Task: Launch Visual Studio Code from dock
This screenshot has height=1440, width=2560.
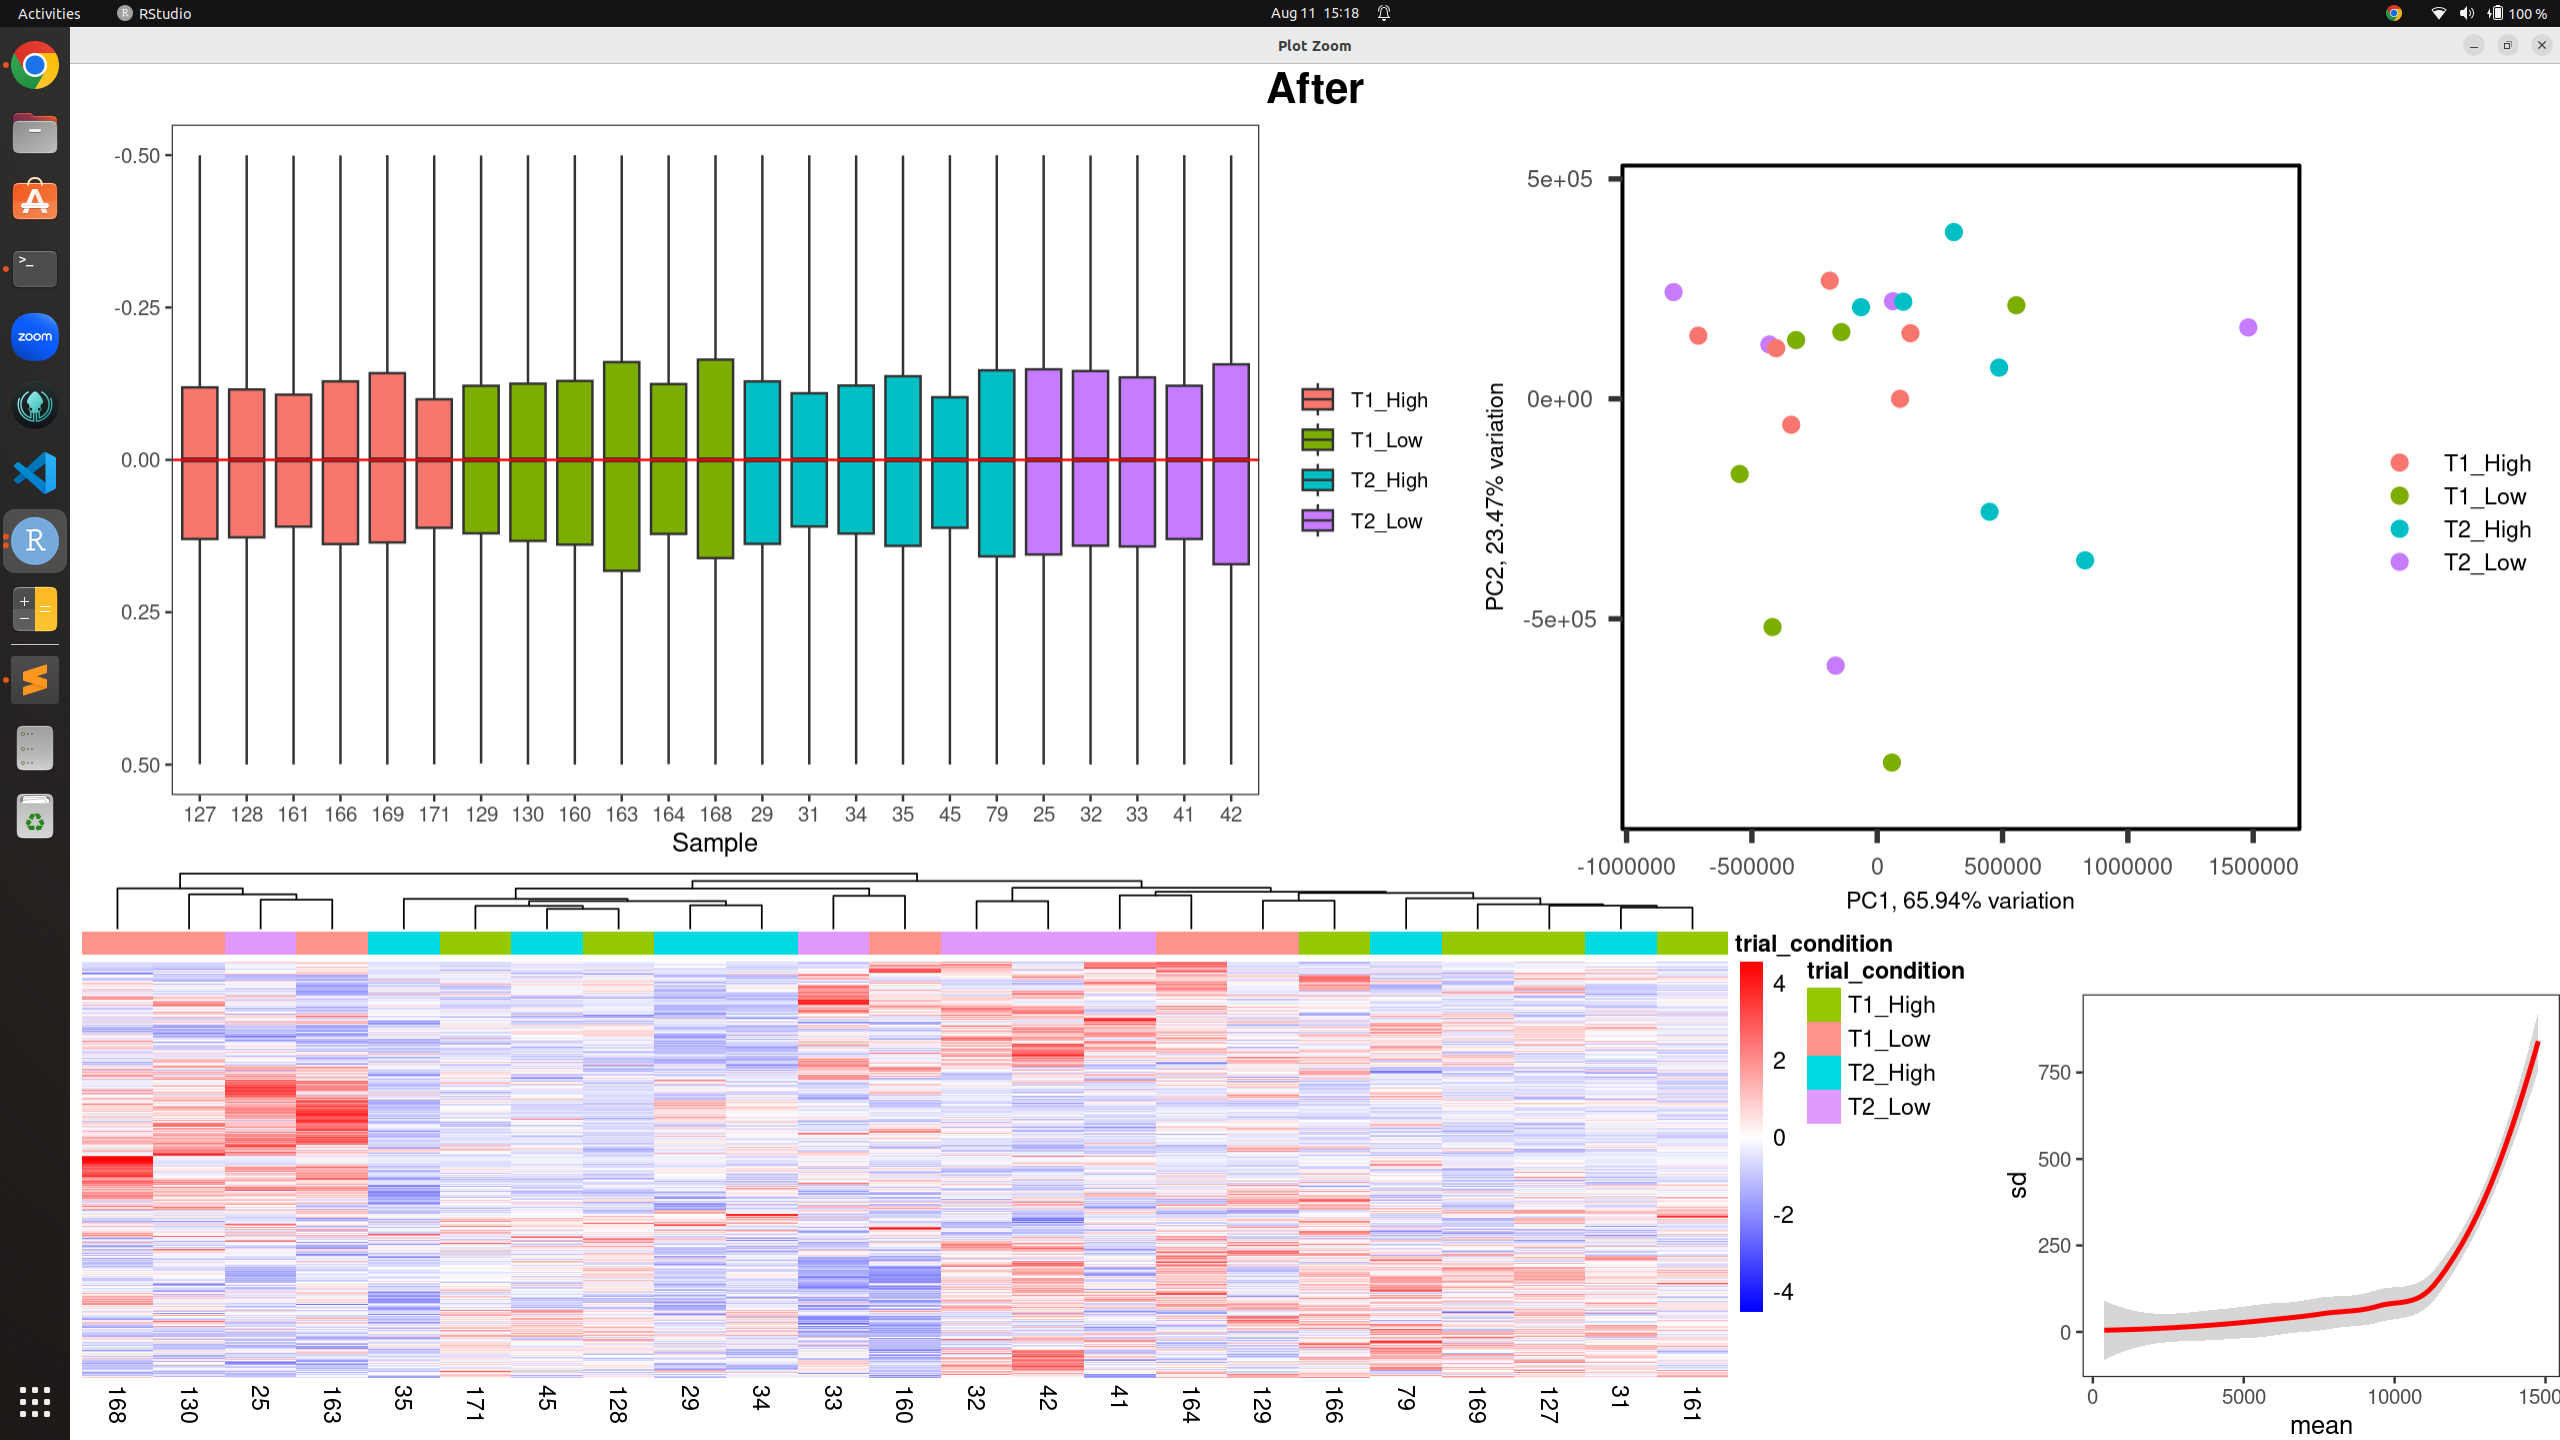Action: (x=35, y=473)
